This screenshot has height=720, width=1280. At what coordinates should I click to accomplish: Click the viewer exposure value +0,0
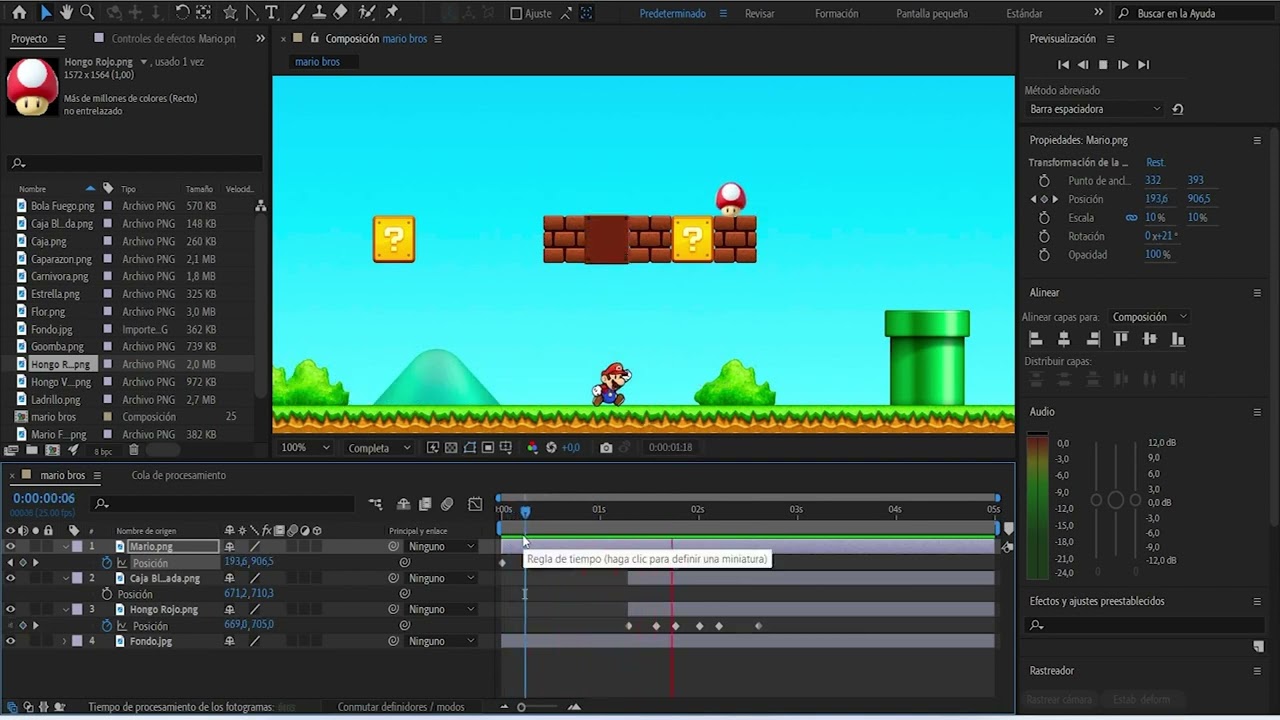(x=570, y=448)
